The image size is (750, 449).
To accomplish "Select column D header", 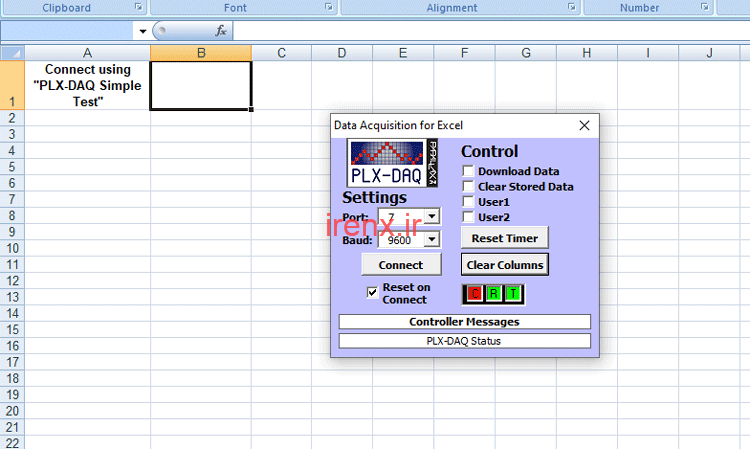I will click(342, 52).
